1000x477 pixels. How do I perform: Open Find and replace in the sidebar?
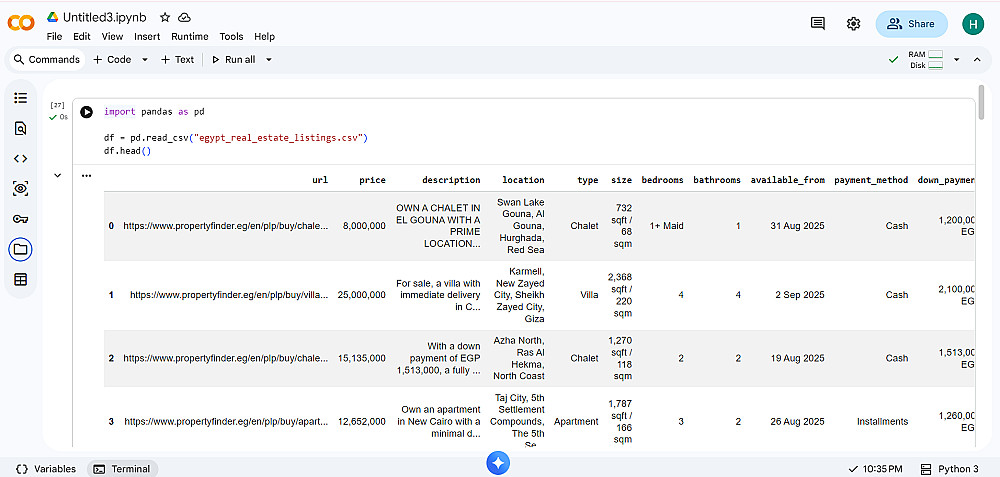pyautogui.click(x=21, y=128)
